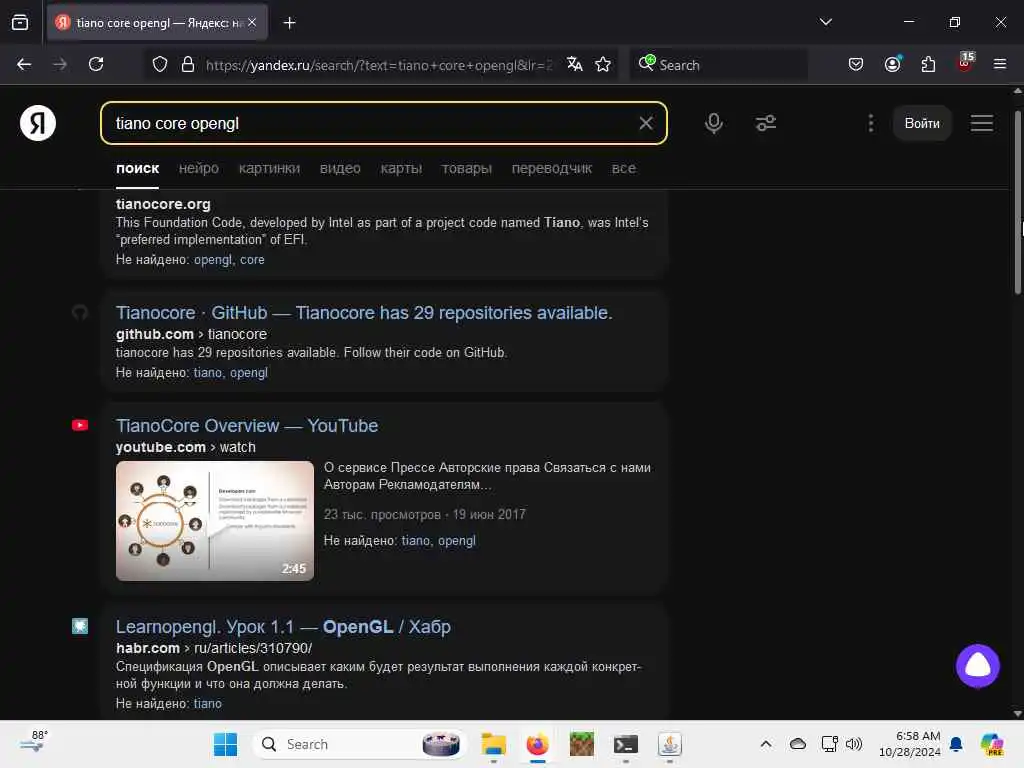Open the Yandex three-dot options menu

pyautogui.click(x=871, y=123)
